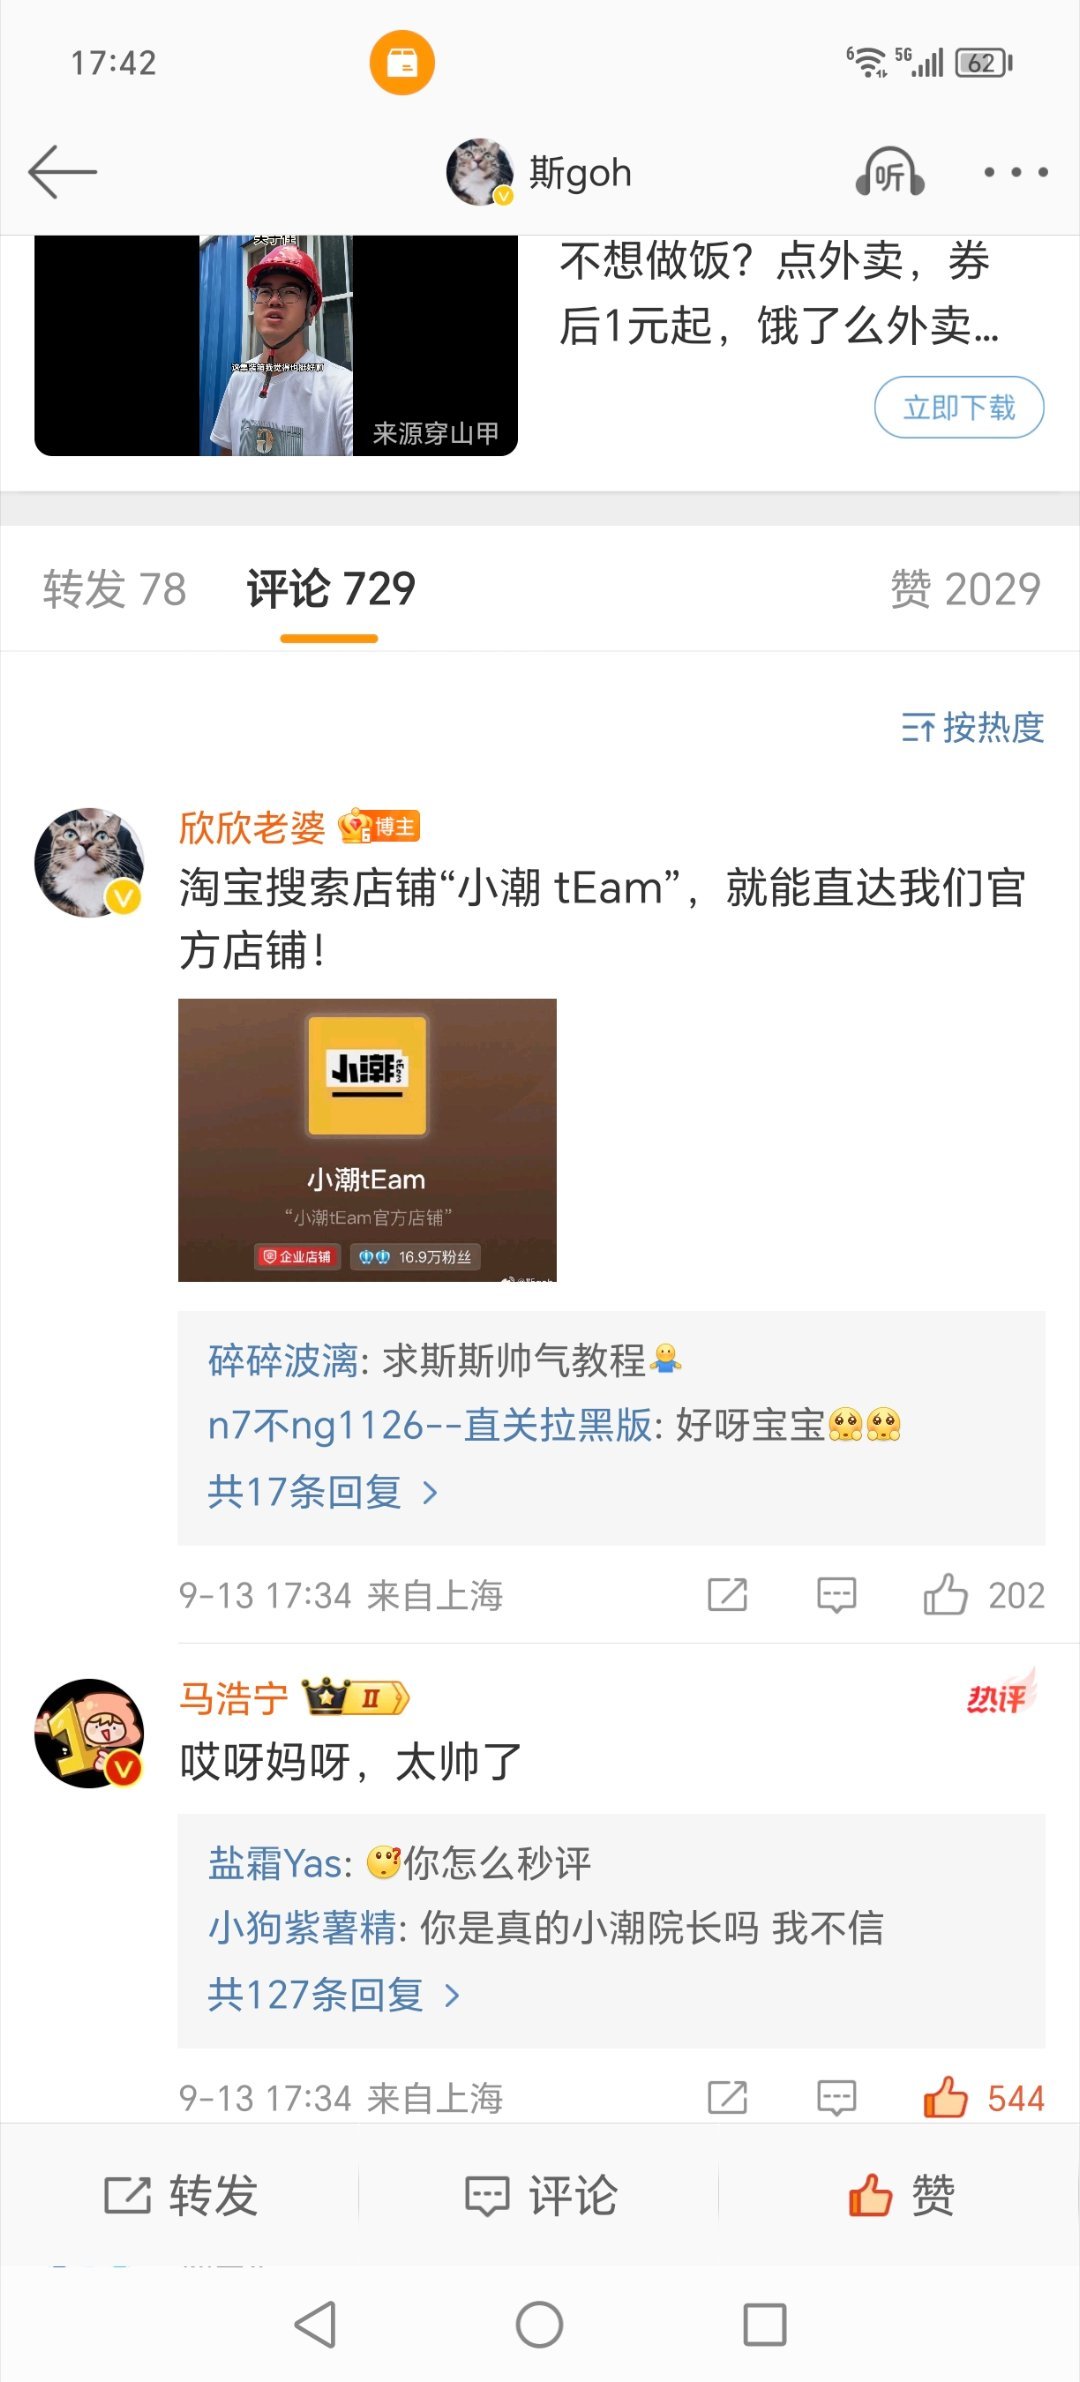The width and height of the screenshot is (1080, 2382).
Task: Open the 来源穿山甲 video ad thumbnail
Action: (x=276, y=345)
